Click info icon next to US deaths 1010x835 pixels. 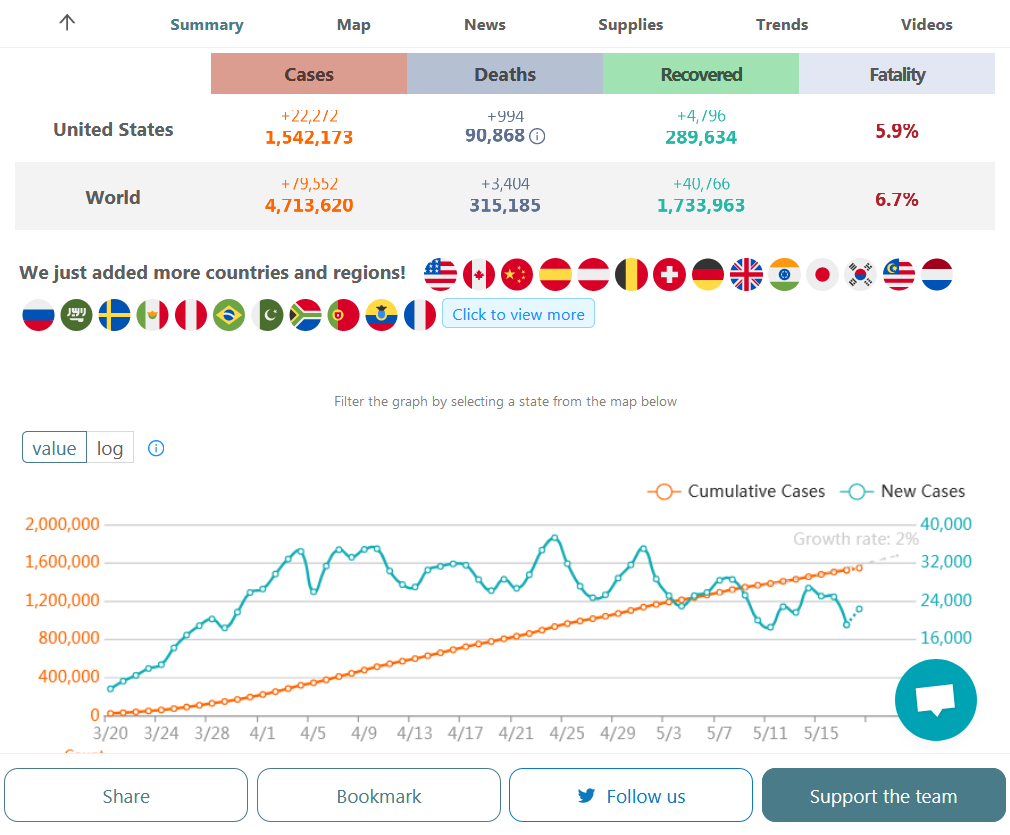point(537,136)
